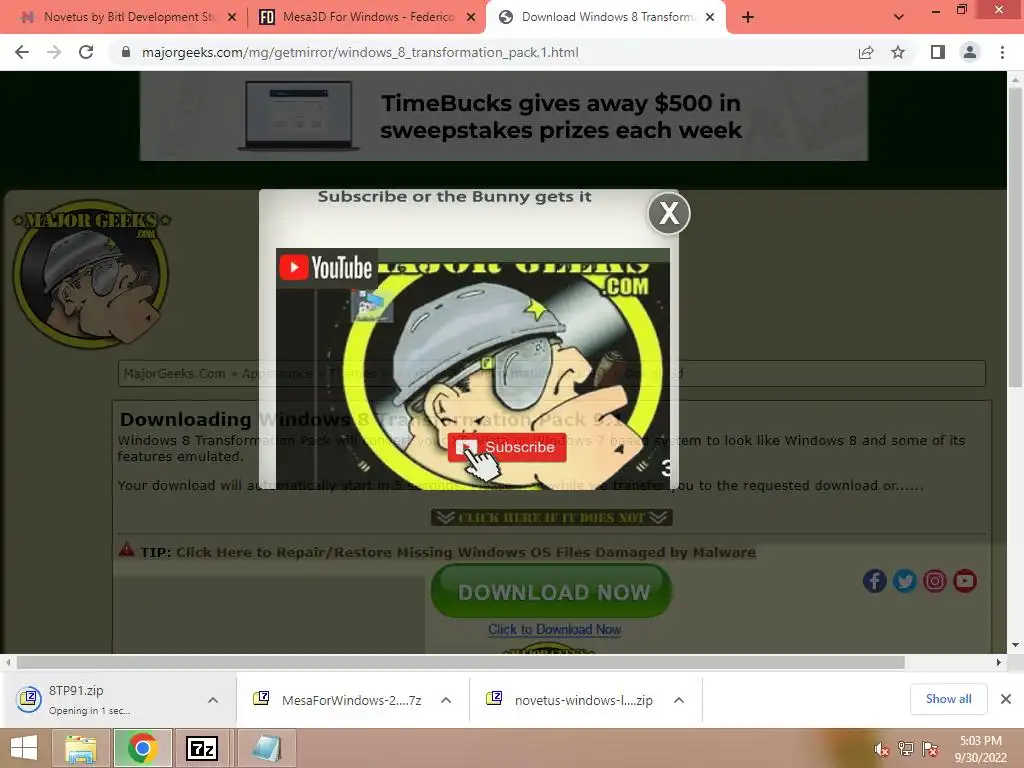Click the green DOWNLOAD NOW button
Image resolution: width=1024 pixels, height=768 pixels.
click(x=552, y=592)
